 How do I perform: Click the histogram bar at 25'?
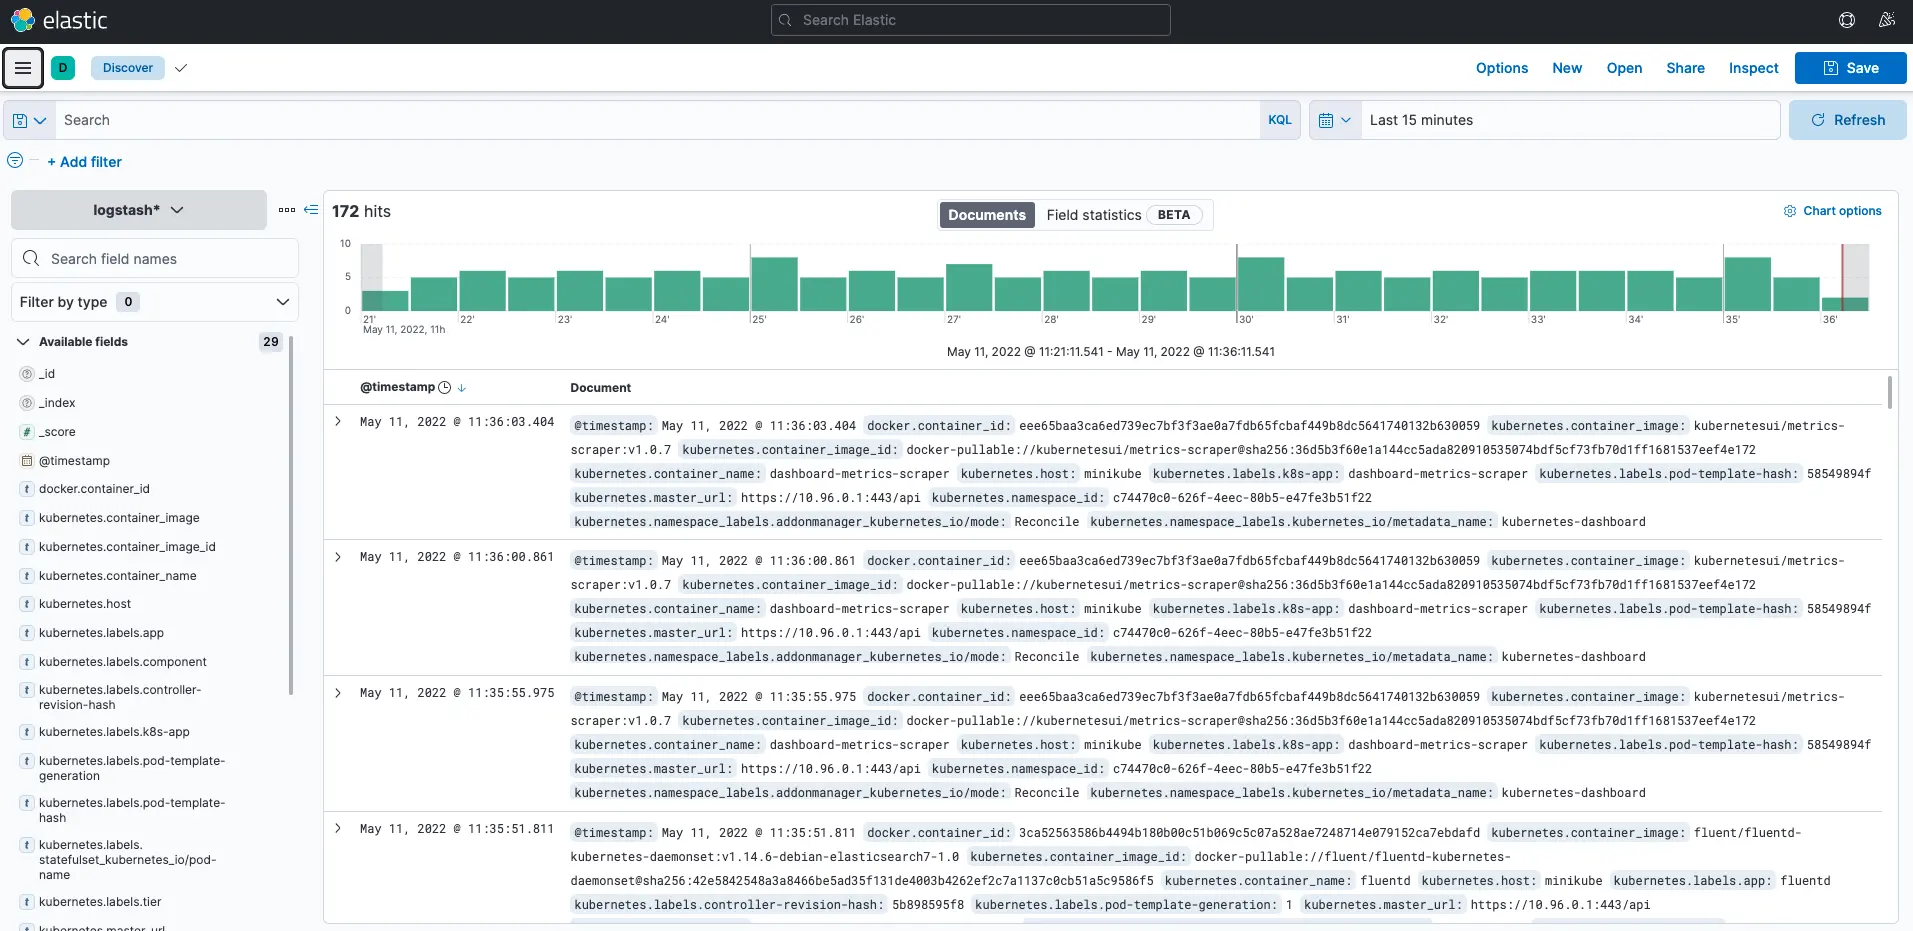774,285
